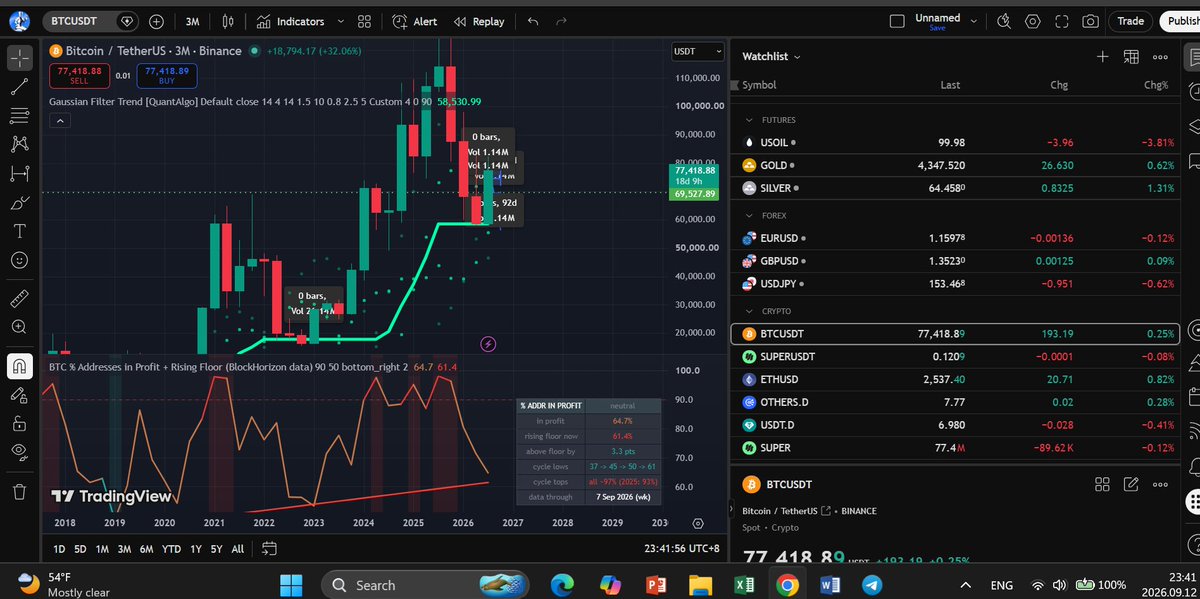Open the emoji icons tool

point(19,260)
